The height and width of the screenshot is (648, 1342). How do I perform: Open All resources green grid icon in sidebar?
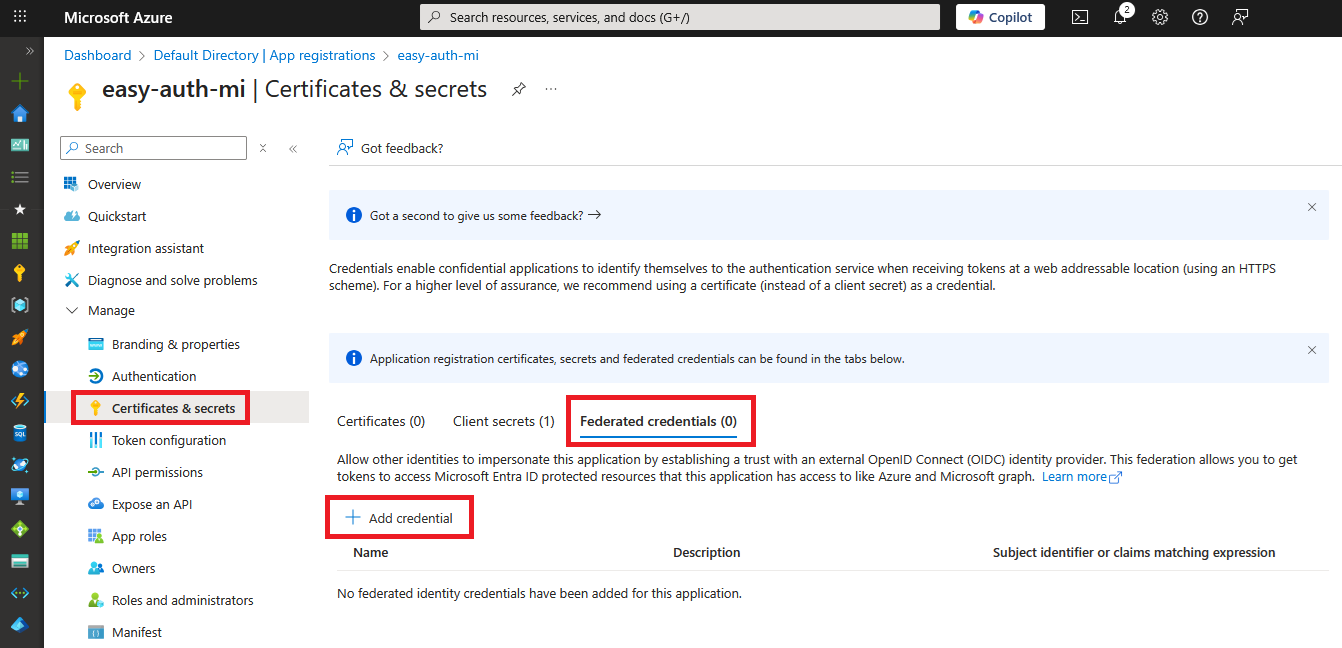click(x=20, y=241)
